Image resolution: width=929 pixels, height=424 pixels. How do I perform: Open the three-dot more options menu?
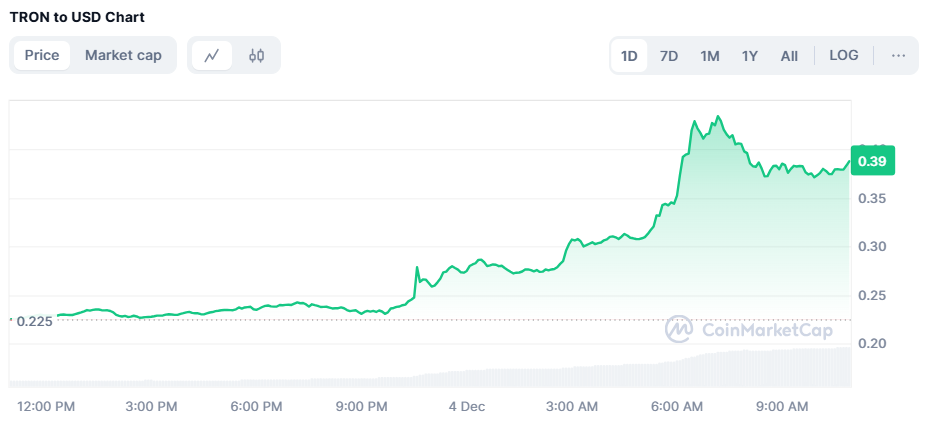(x=898, y=56)
